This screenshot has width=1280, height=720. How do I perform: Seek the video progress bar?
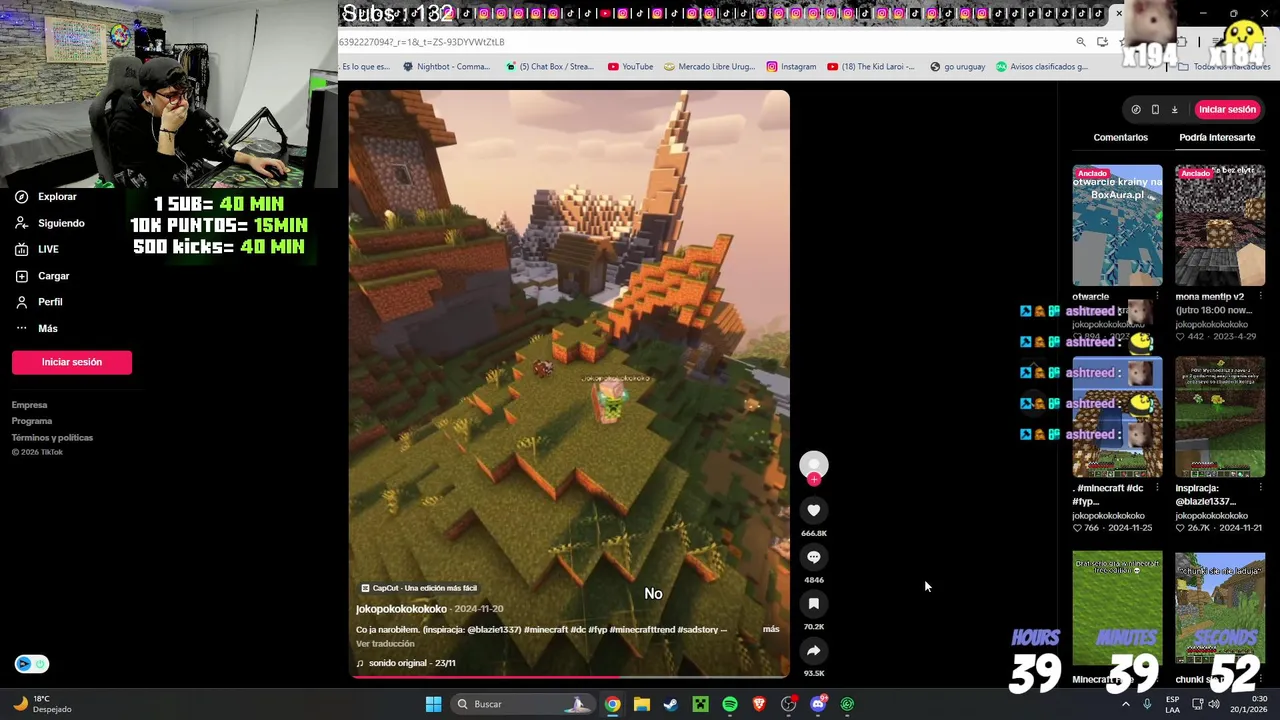[569, 677]
